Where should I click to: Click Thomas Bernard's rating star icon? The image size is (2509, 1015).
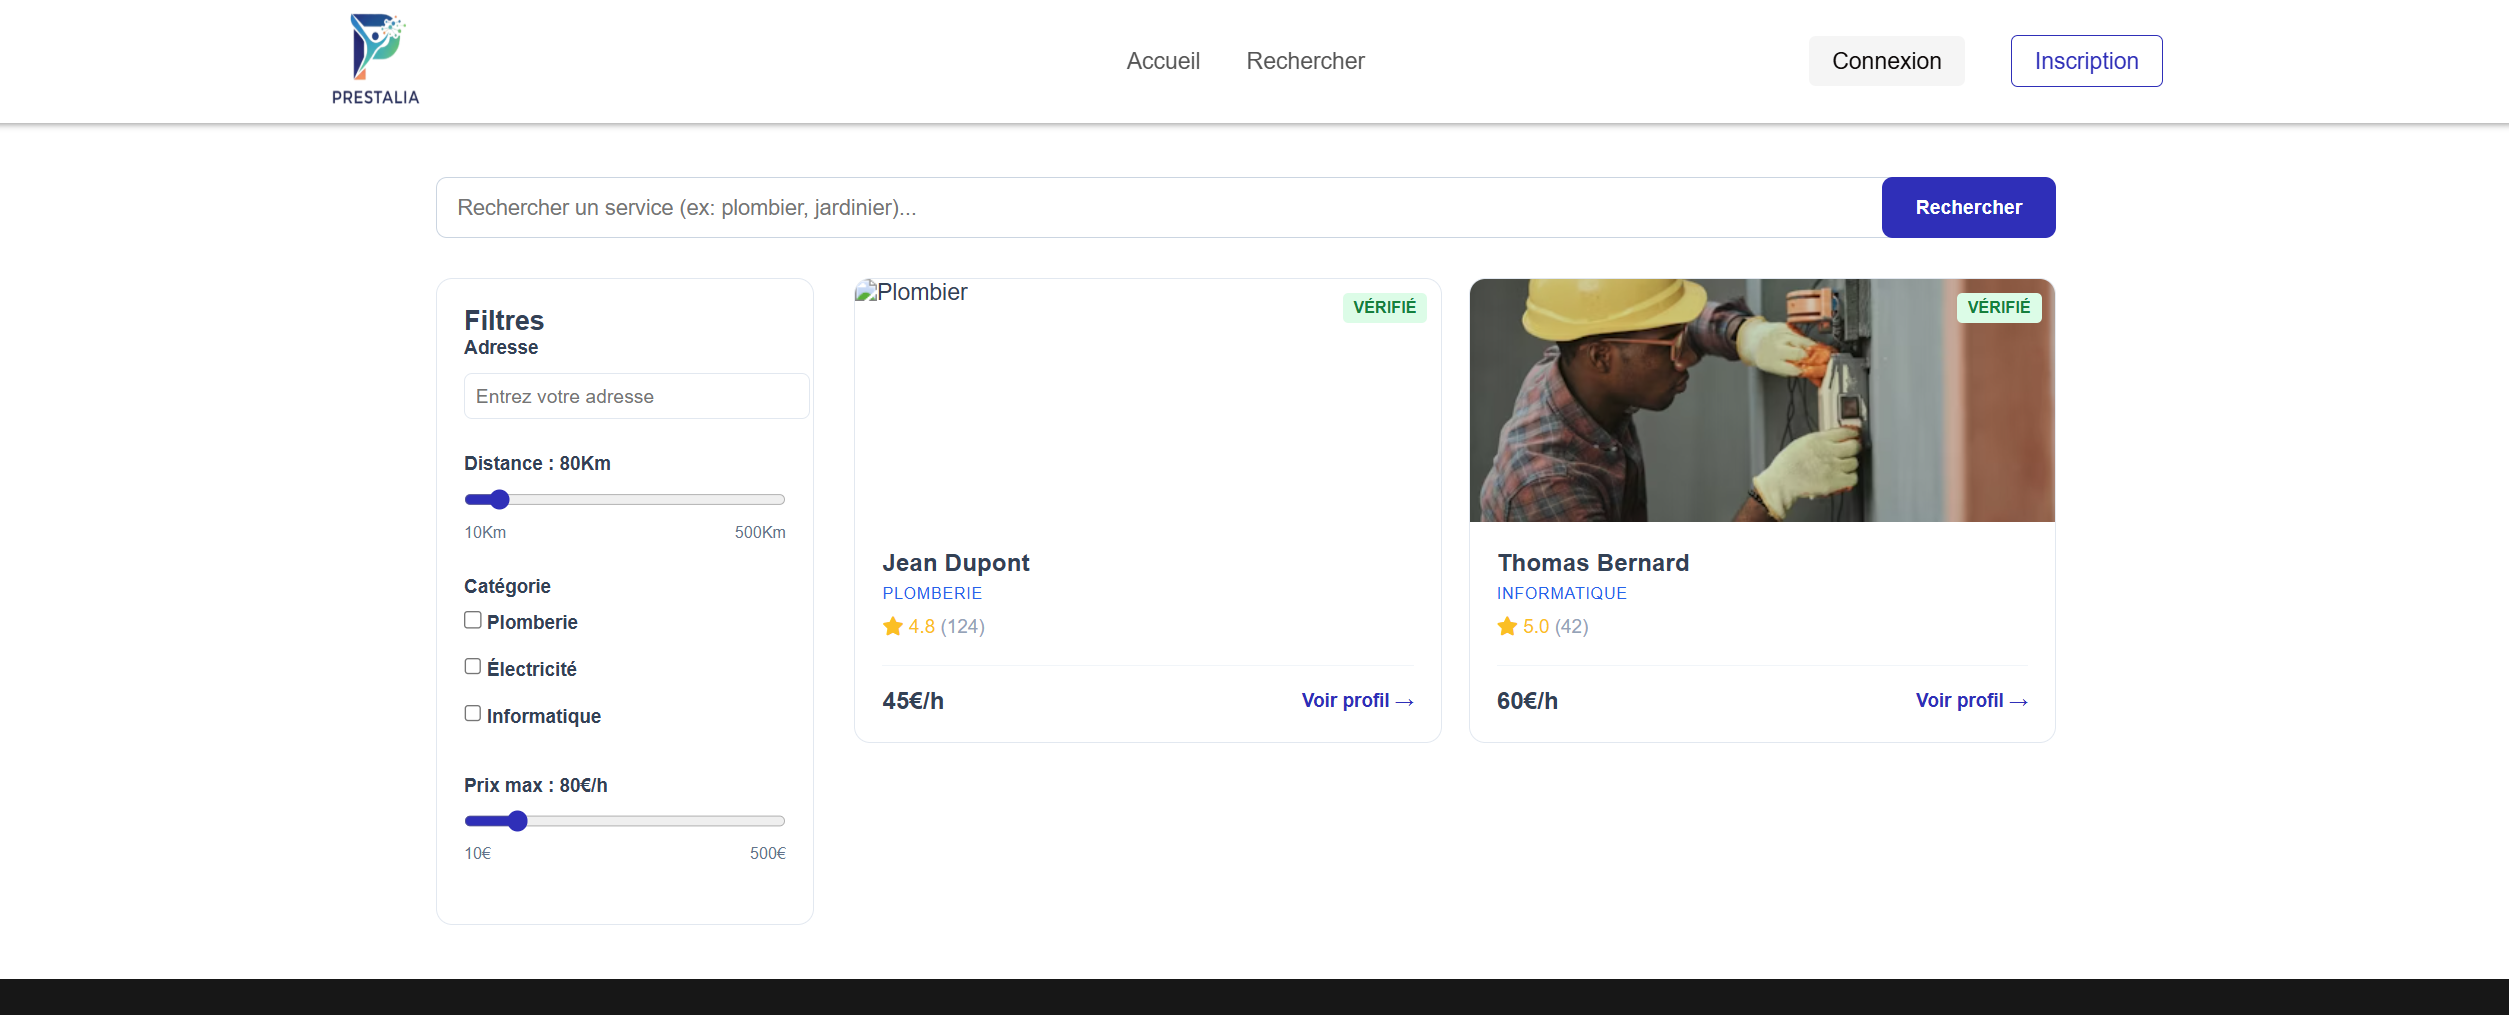(x=1507, y=627)
